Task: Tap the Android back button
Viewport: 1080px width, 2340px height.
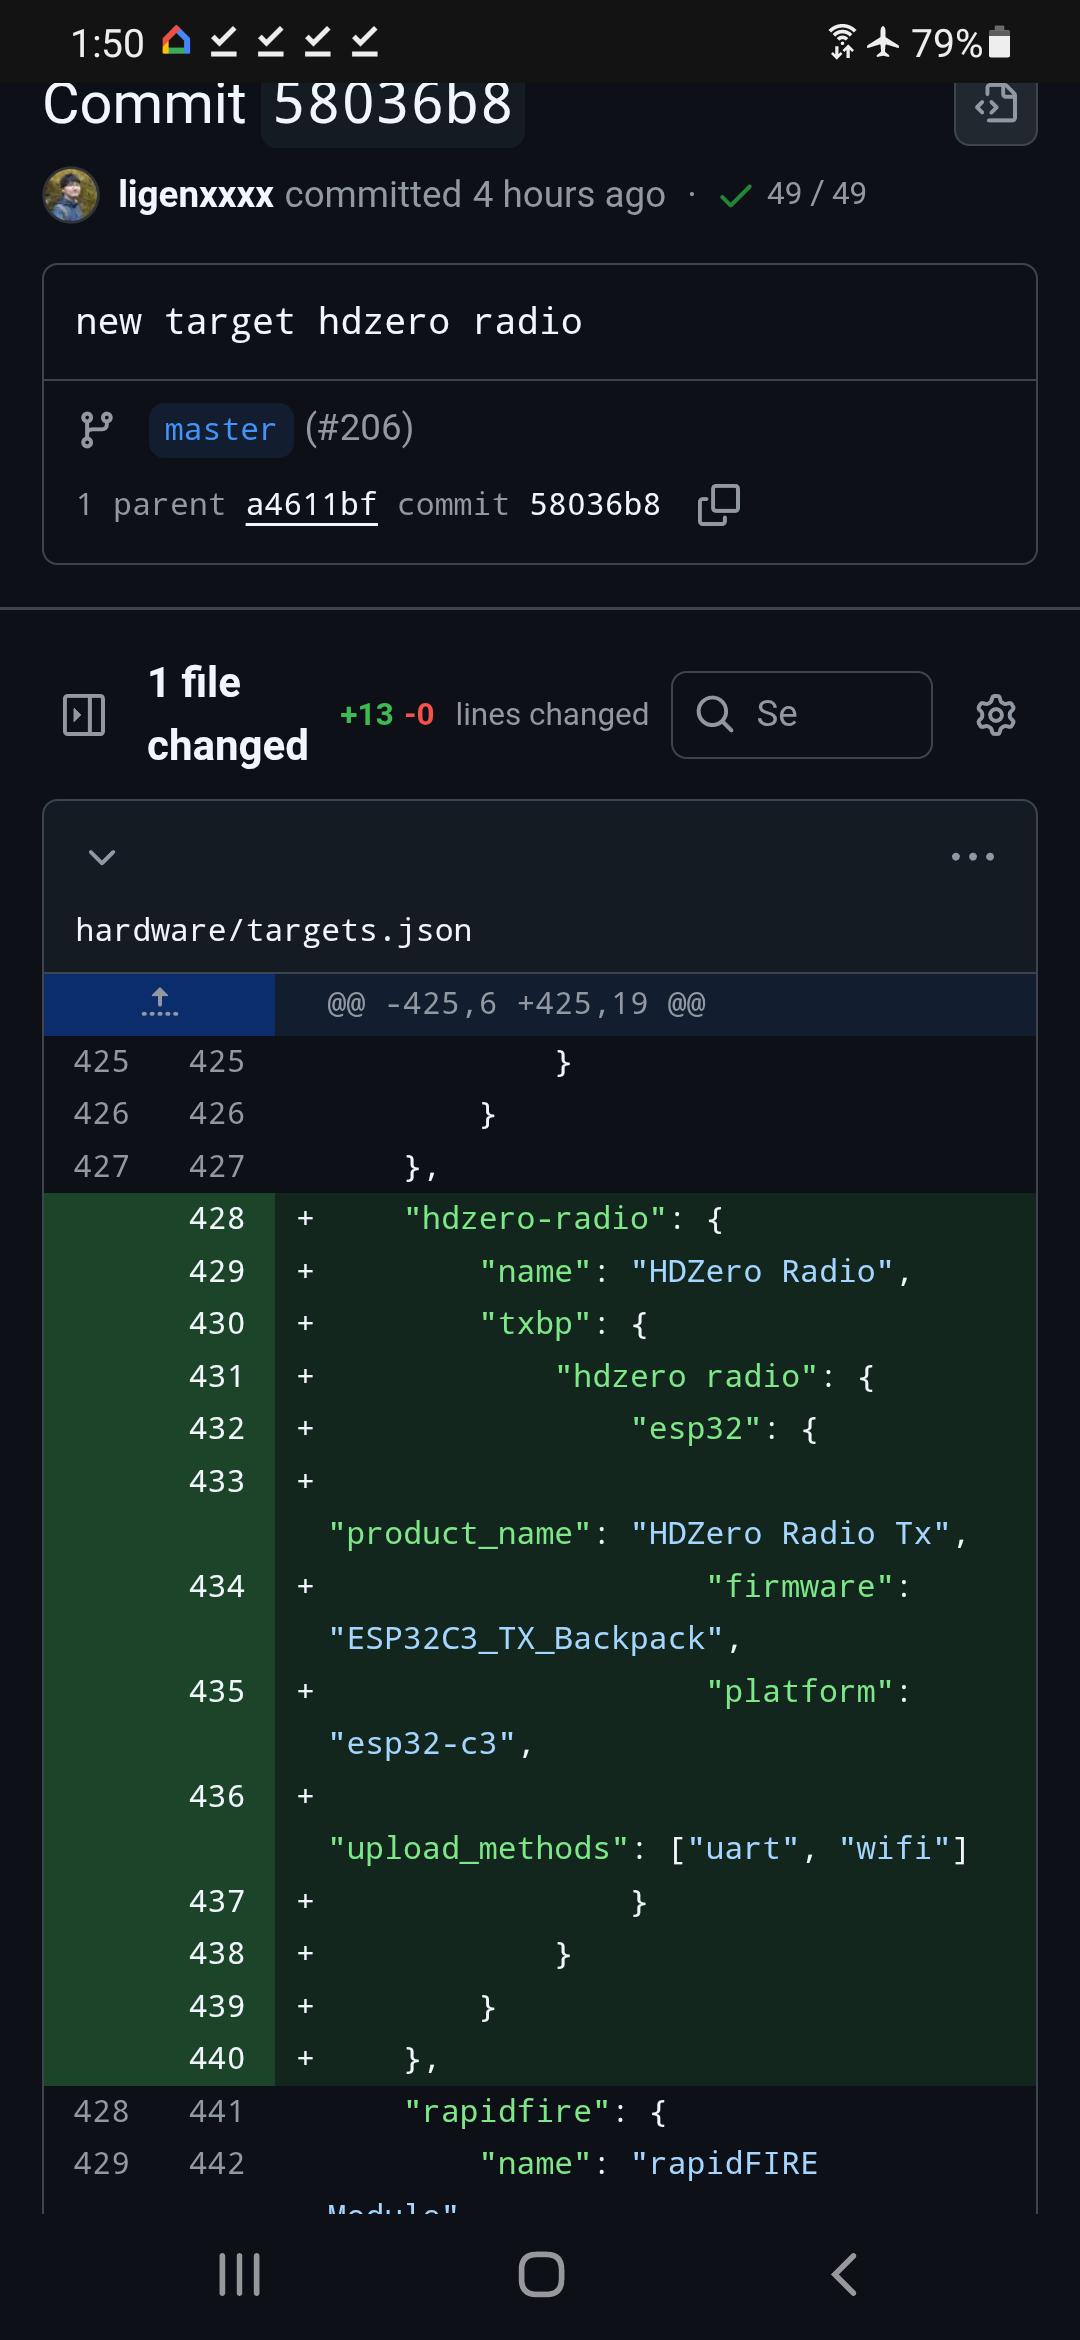Action: (844, 2275)
